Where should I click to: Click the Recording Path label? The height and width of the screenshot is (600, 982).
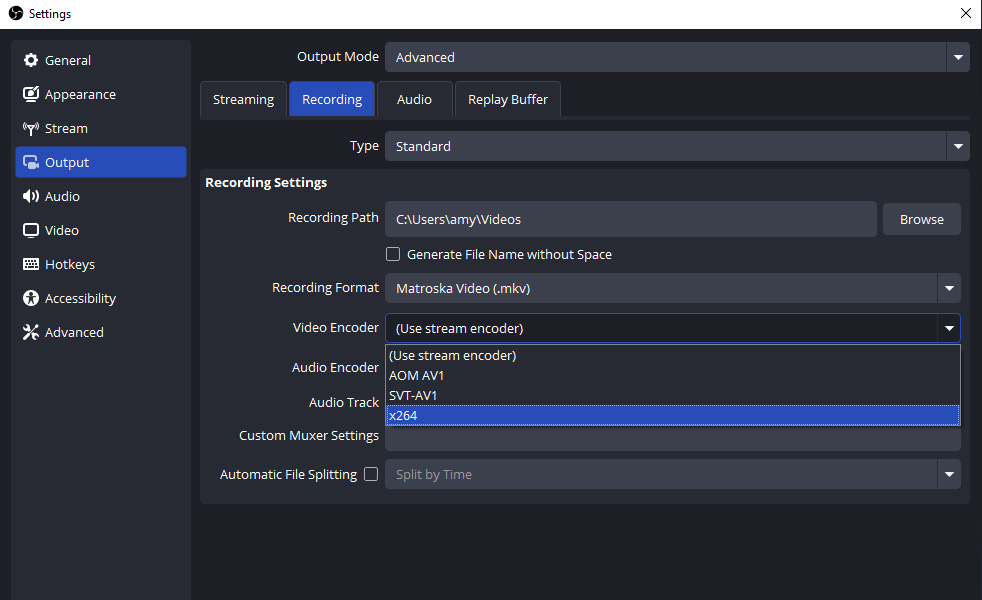[333, 217]
